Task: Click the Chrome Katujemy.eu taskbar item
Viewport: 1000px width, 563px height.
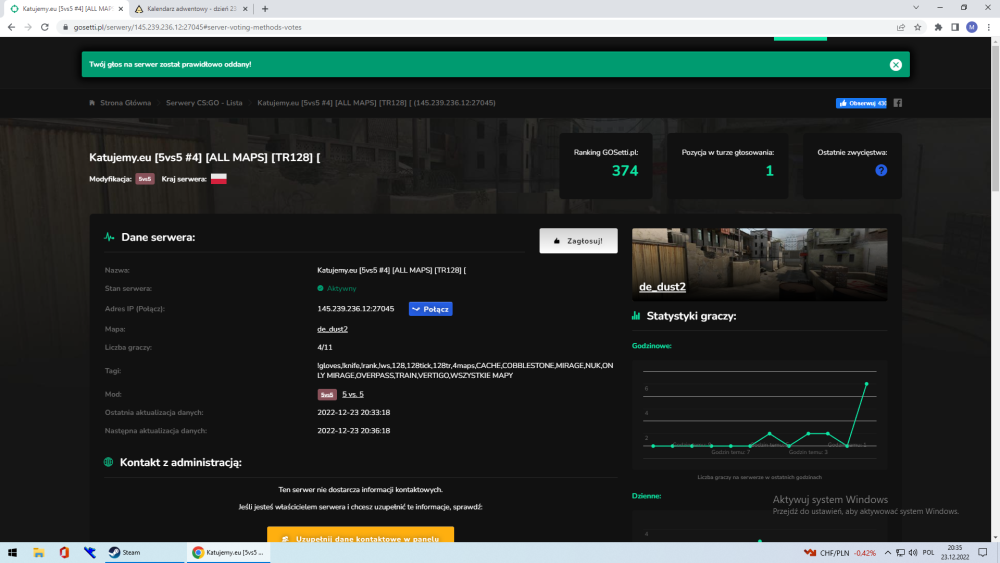Action: click(228, 553)
